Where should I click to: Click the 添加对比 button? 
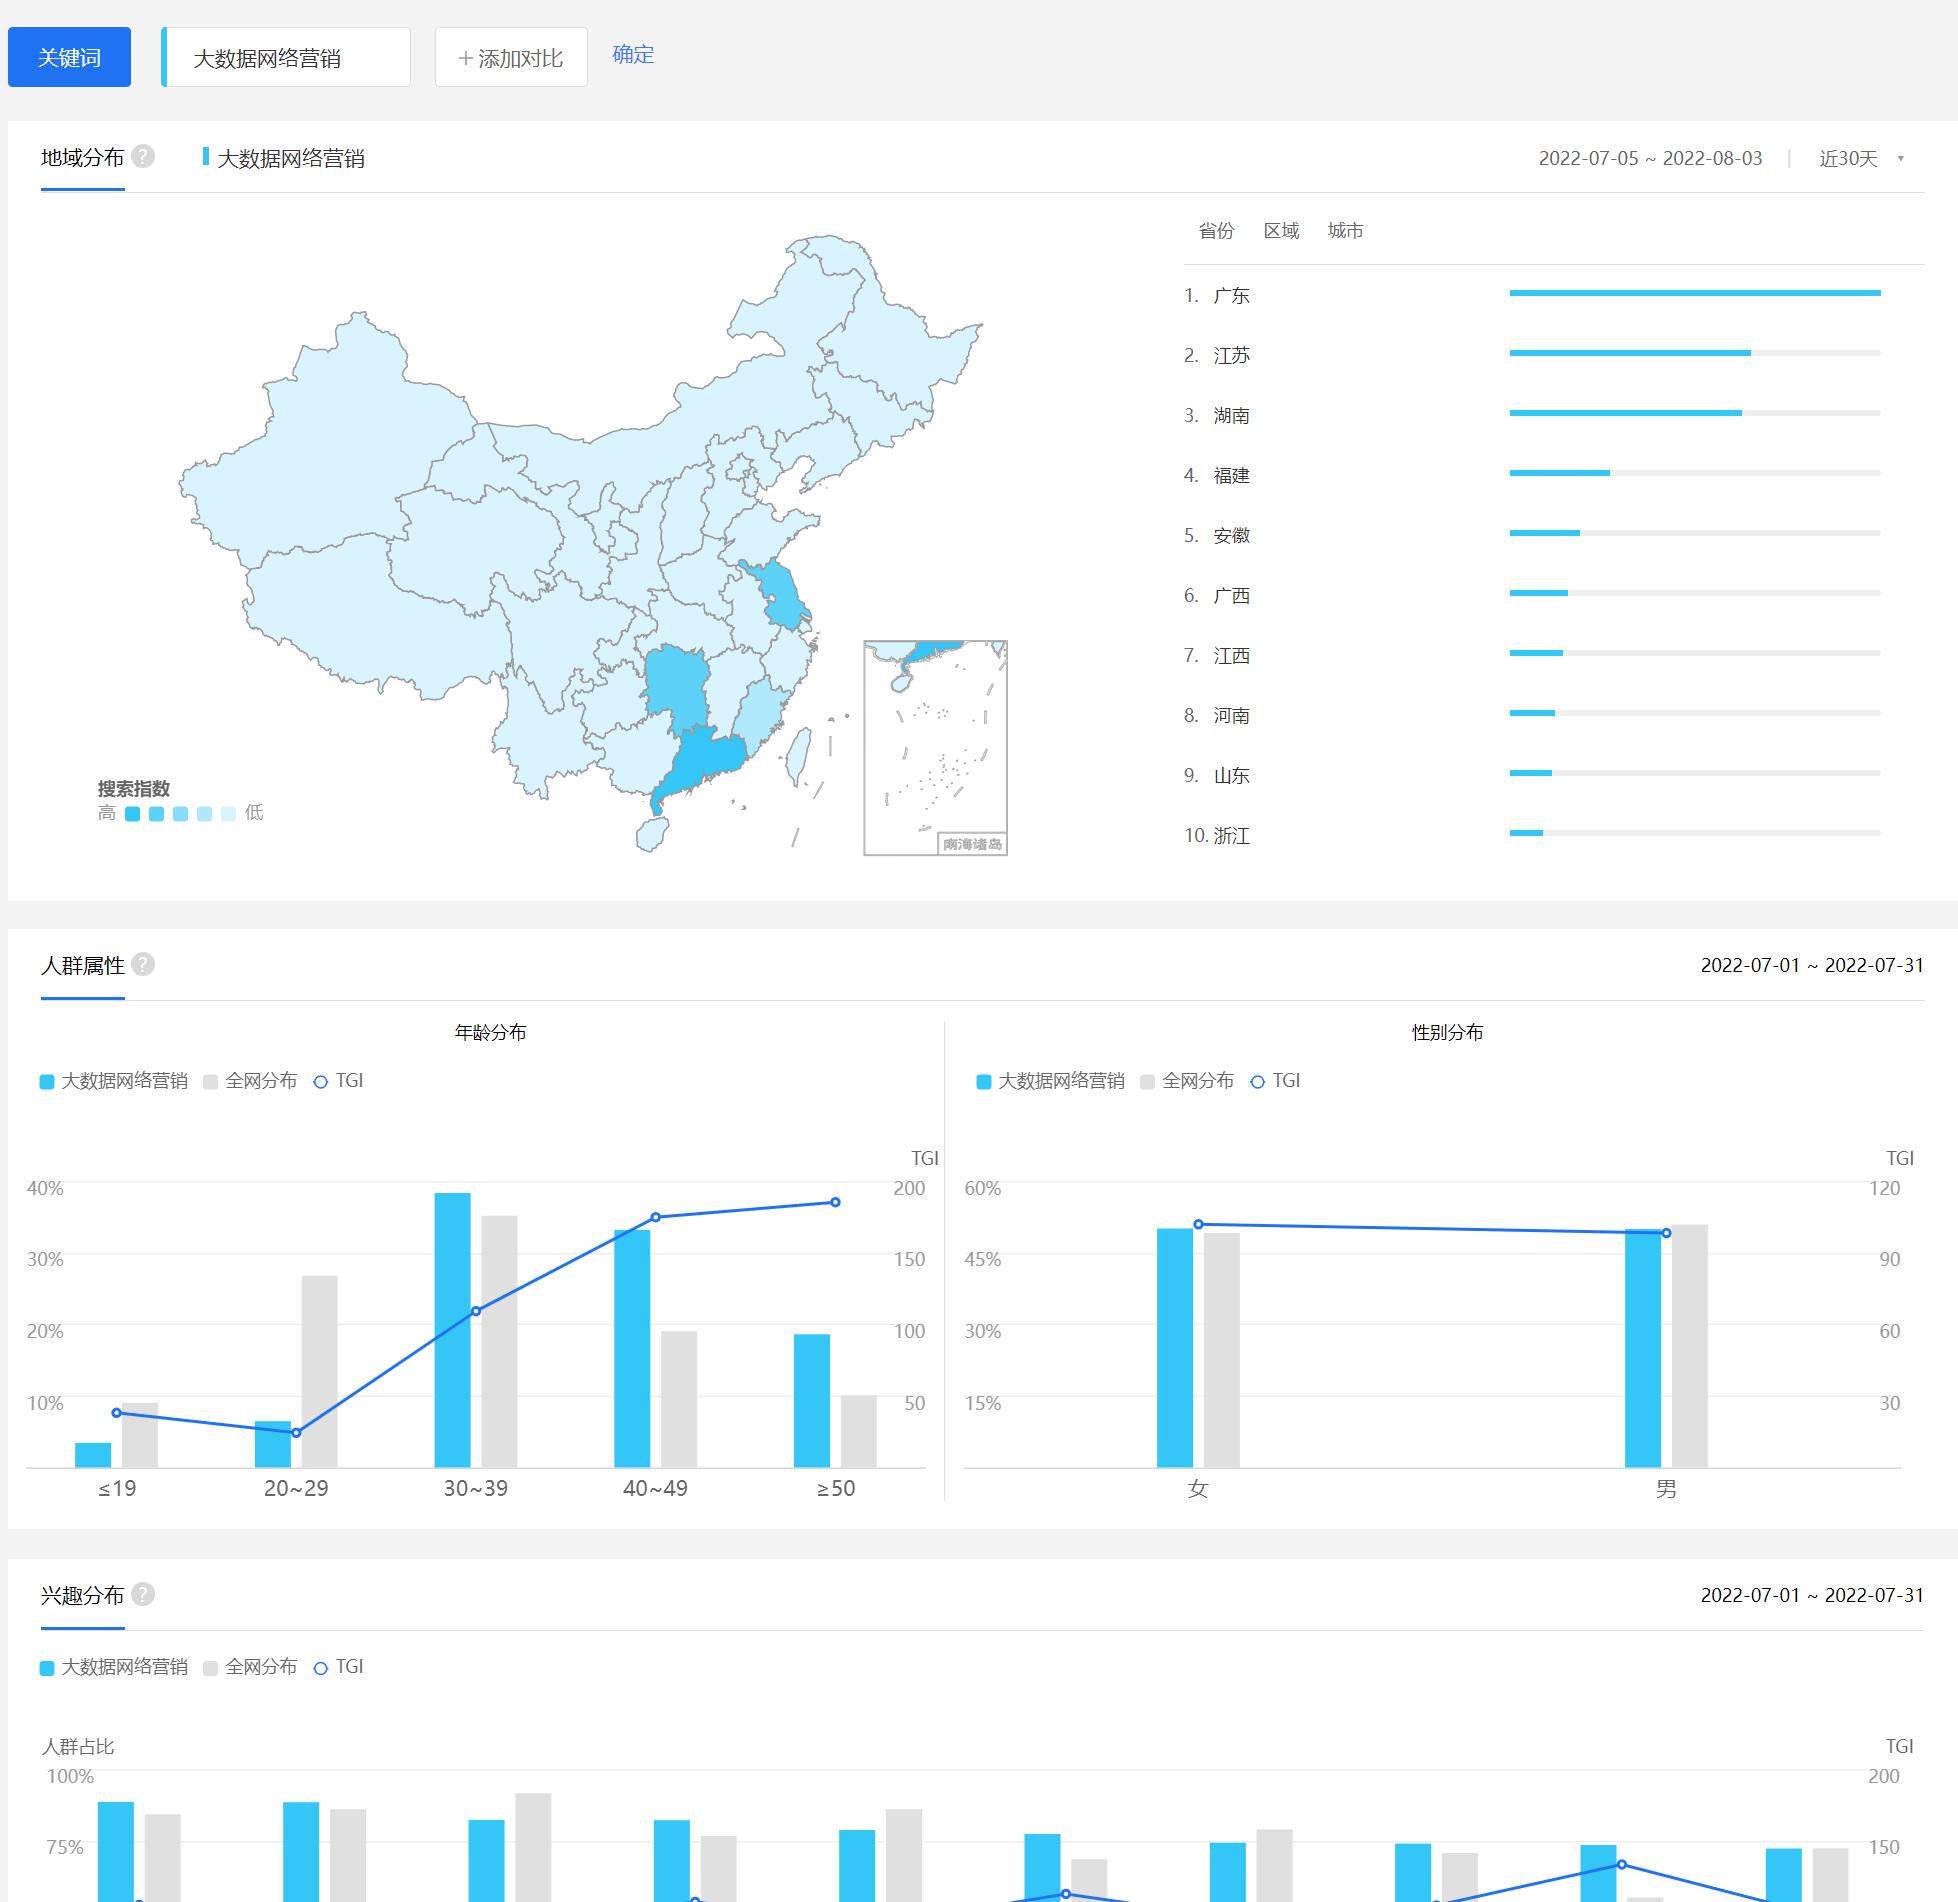pyautogui.click(x=511, y=57)
